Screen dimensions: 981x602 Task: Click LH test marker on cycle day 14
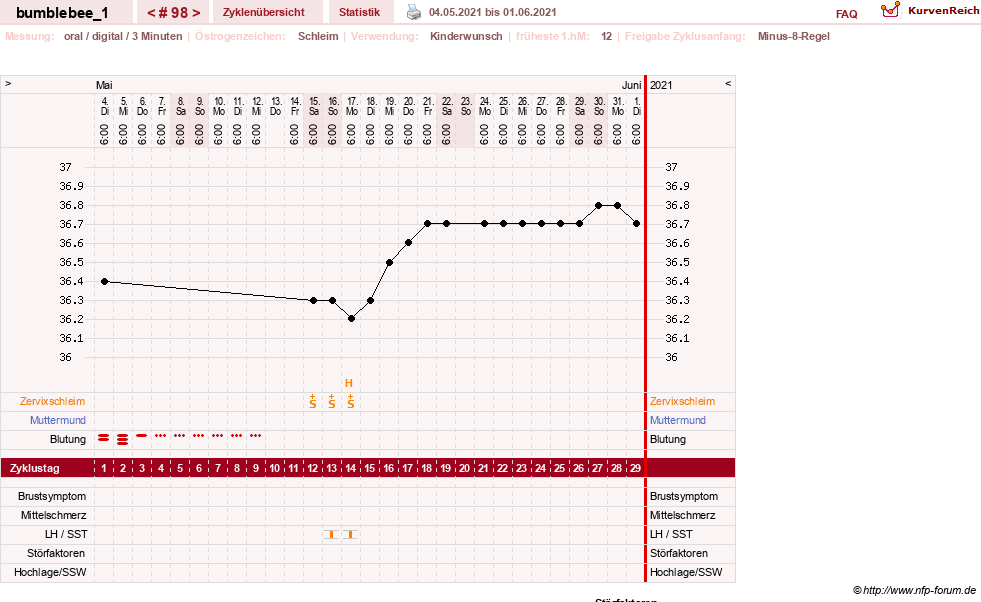[351, 534]
